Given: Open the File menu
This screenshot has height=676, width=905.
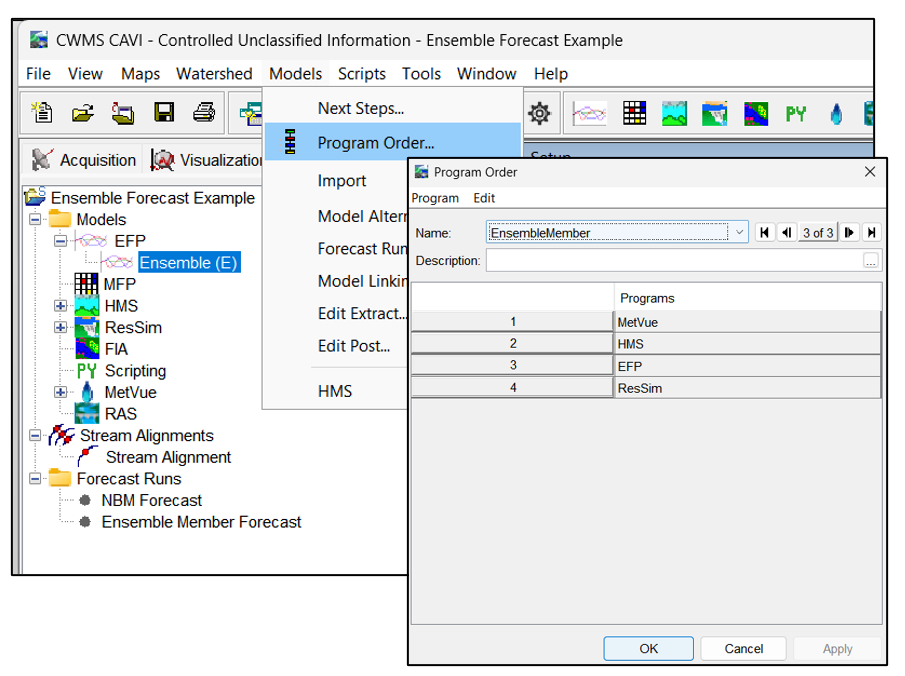Looking at the screenshot, I should [x=38, y=74].
